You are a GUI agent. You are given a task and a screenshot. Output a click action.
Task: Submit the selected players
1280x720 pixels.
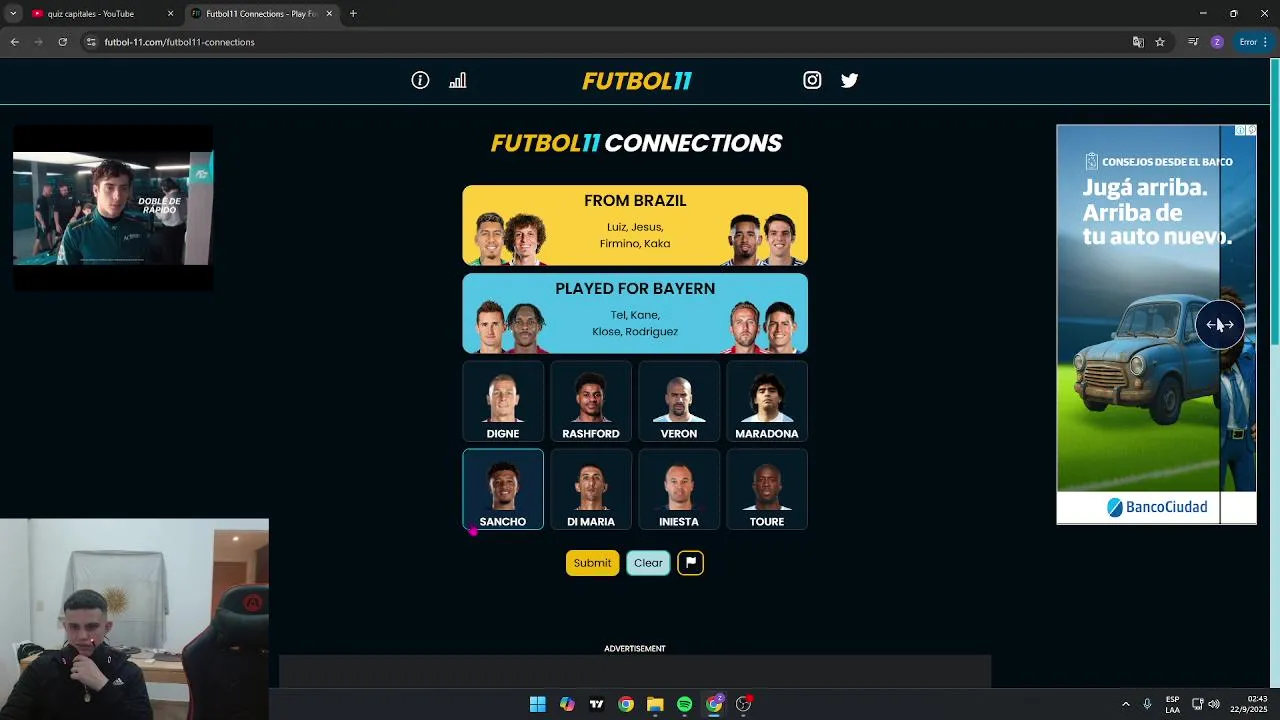point(592,563)
